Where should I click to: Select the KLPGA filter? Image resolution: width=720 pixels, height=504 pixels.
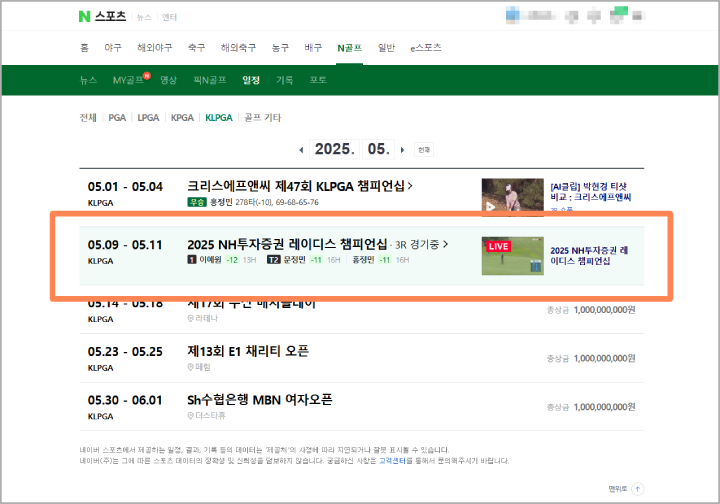pyautogui.click(x=219, y=118)
